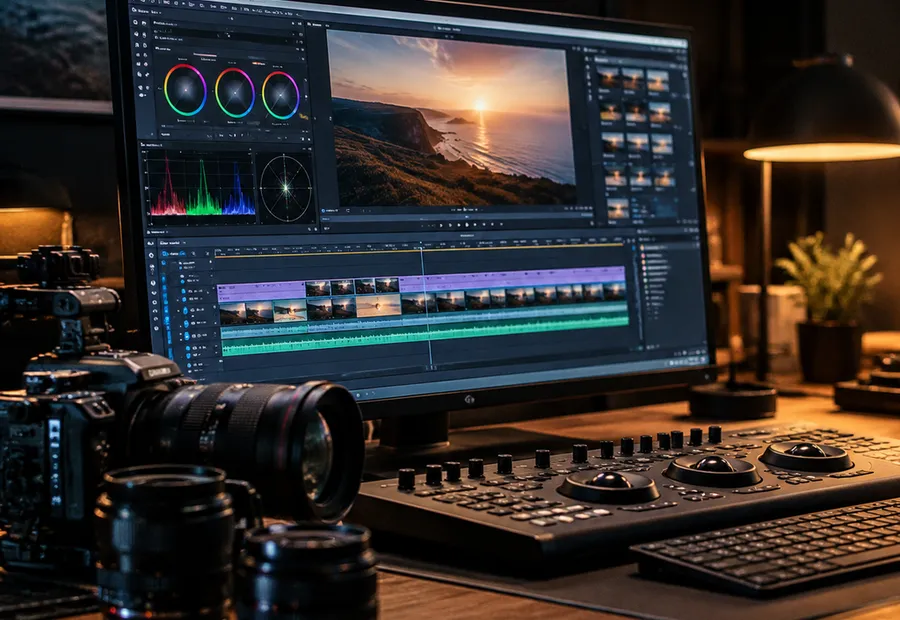The width and height of the screenshot is (900, 620).
Task: Select the purple clip at the timeline's start
Action: pyautogui.click(x=261, y=290)
